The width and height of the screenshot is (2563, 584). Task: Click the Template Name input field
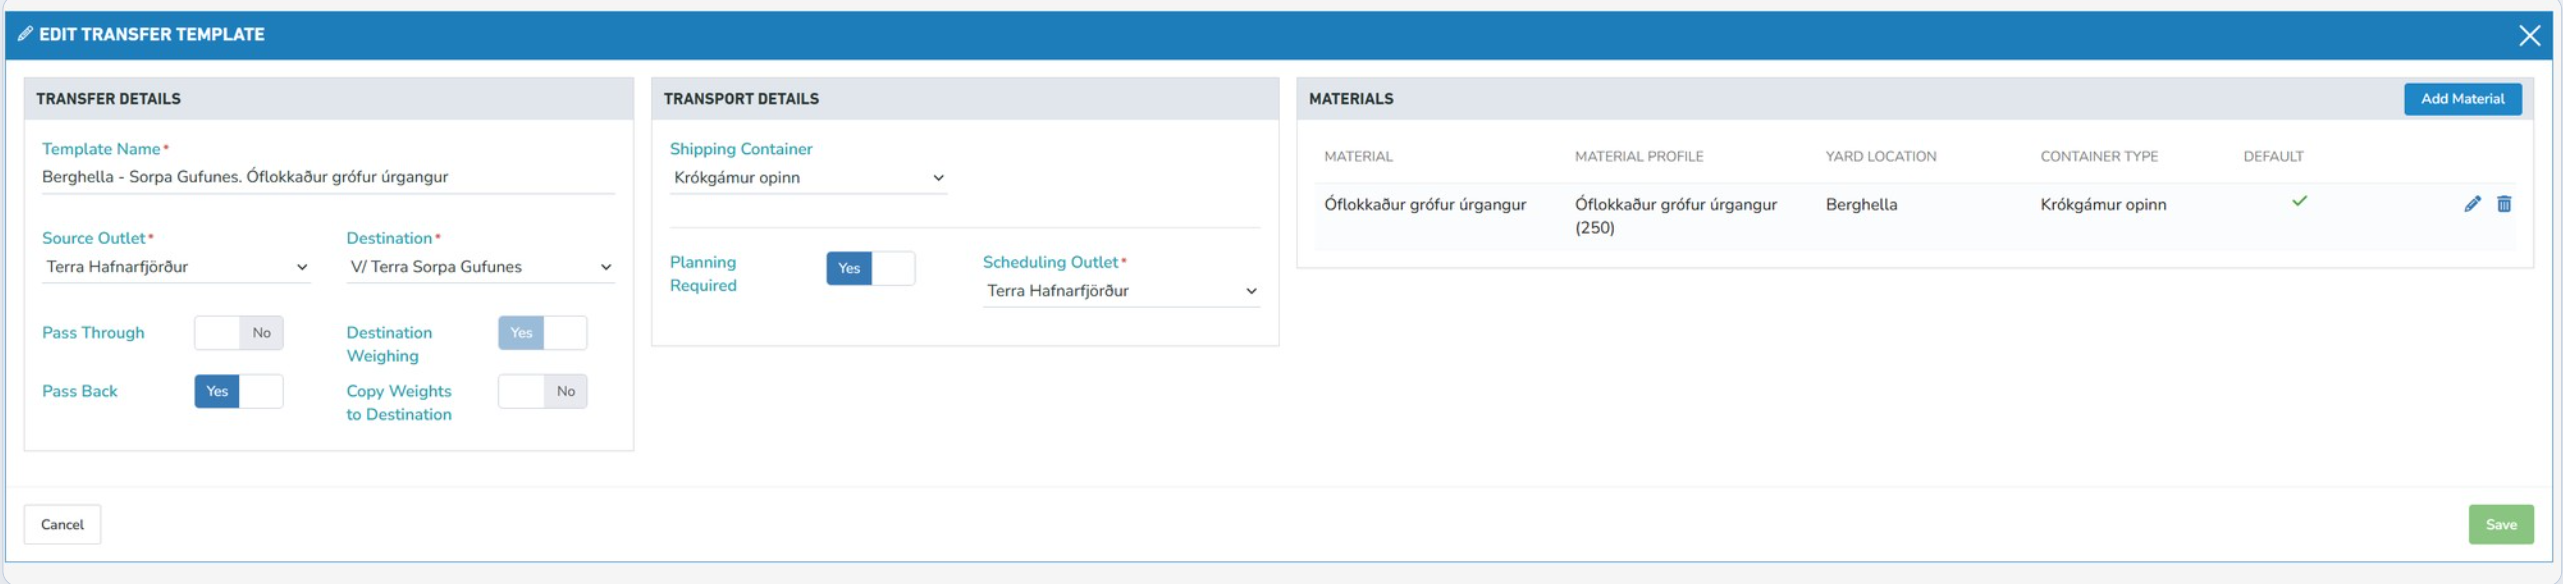328,177
